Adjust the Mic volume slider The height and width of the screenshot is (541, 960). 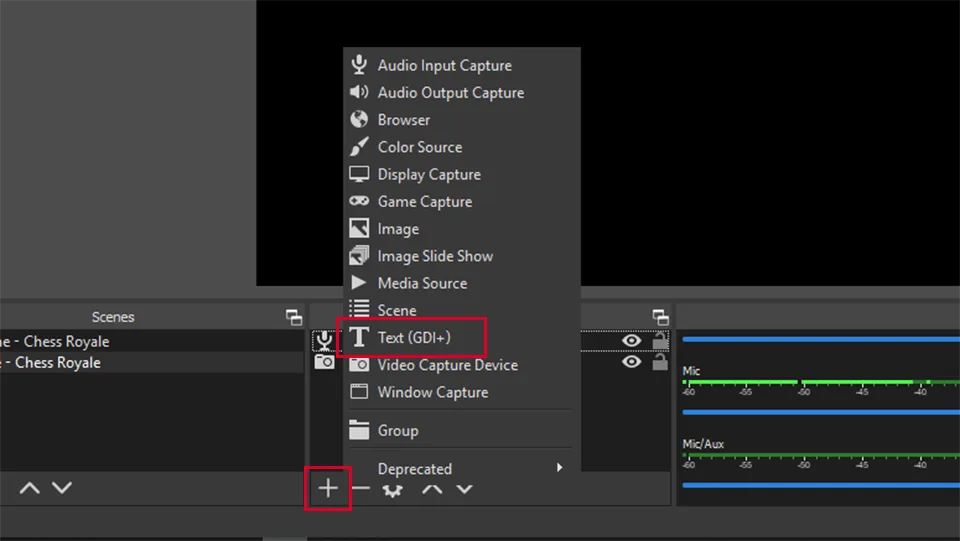point(820,412)
